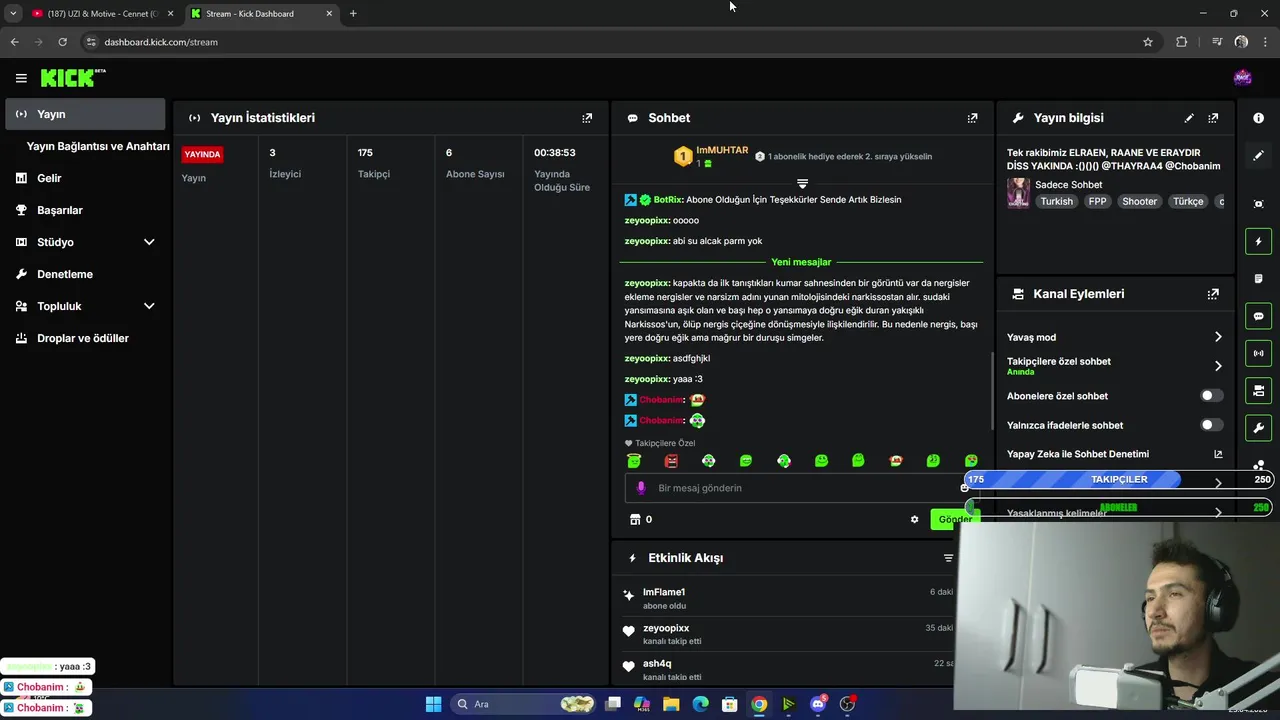This screenshot has height=720, width=1280.
Task: Reload the page in Chrome
Action: click(62, 42)
